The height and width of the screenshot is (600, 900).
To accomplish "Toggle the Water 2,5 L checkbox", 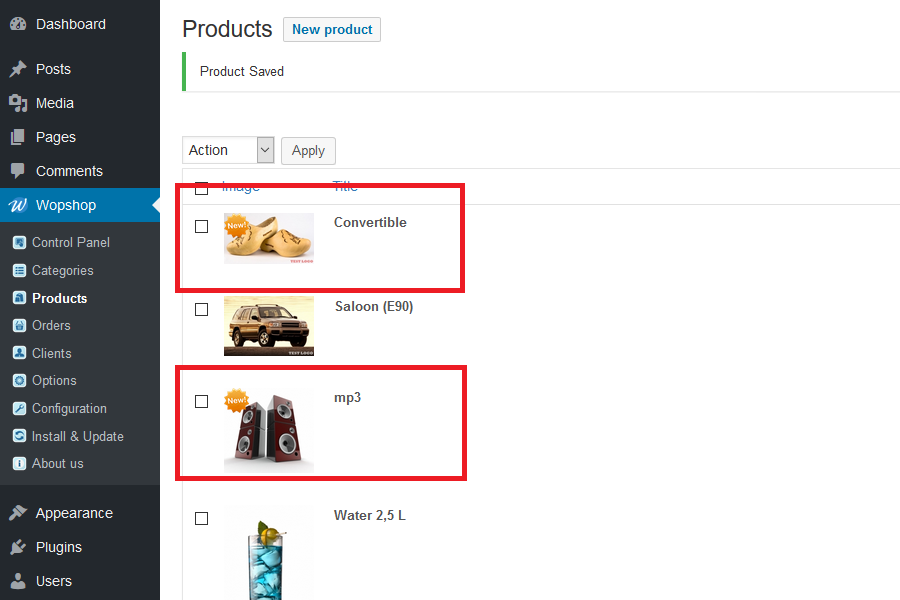I will coord(201,518).
